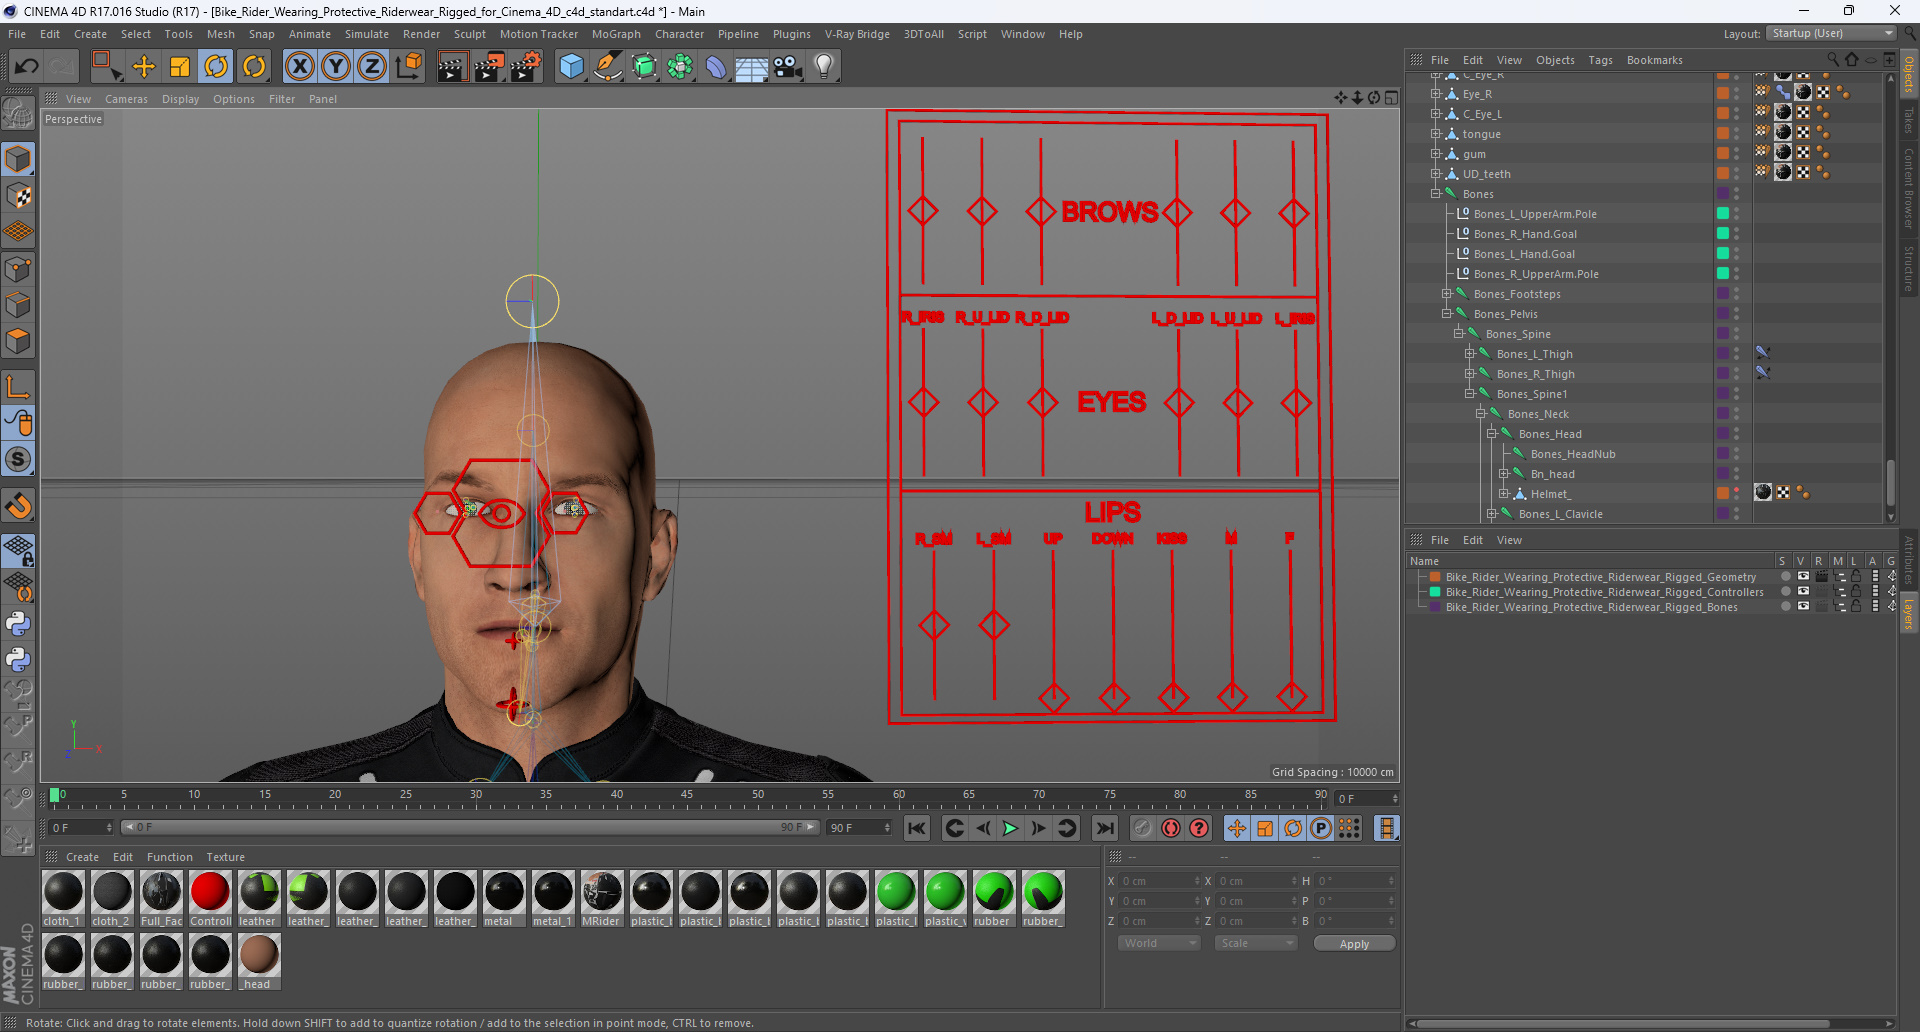Open the Simulate menu
This screenshot has height=1032, width=1920.
click(367, 34)
